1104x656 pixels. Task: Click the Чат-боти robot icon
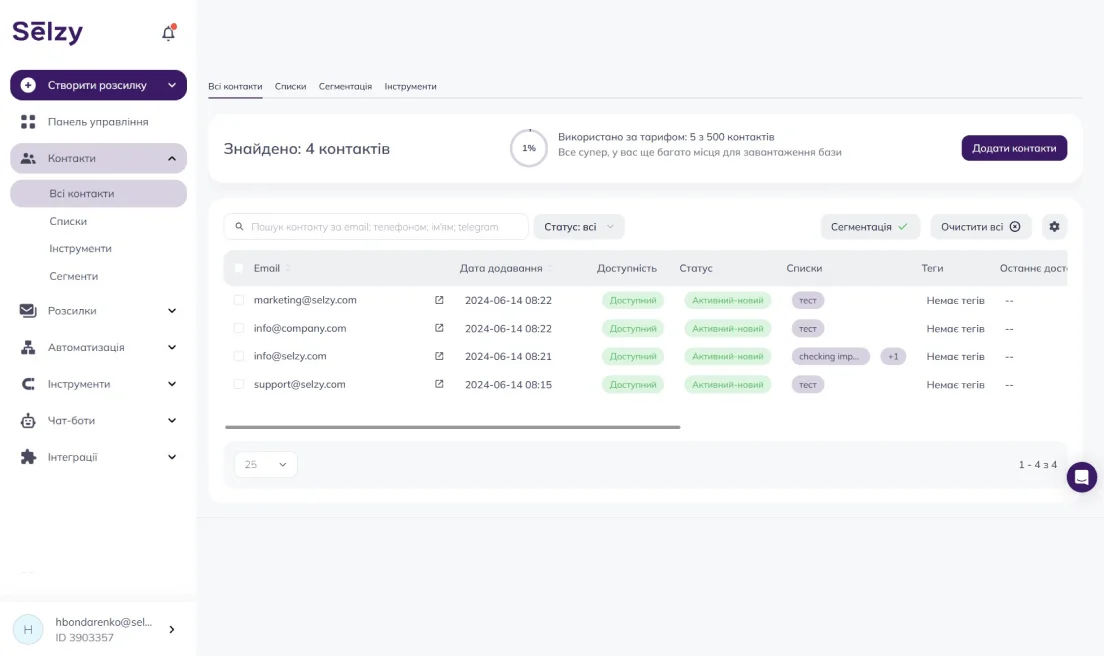pos(28,420)
